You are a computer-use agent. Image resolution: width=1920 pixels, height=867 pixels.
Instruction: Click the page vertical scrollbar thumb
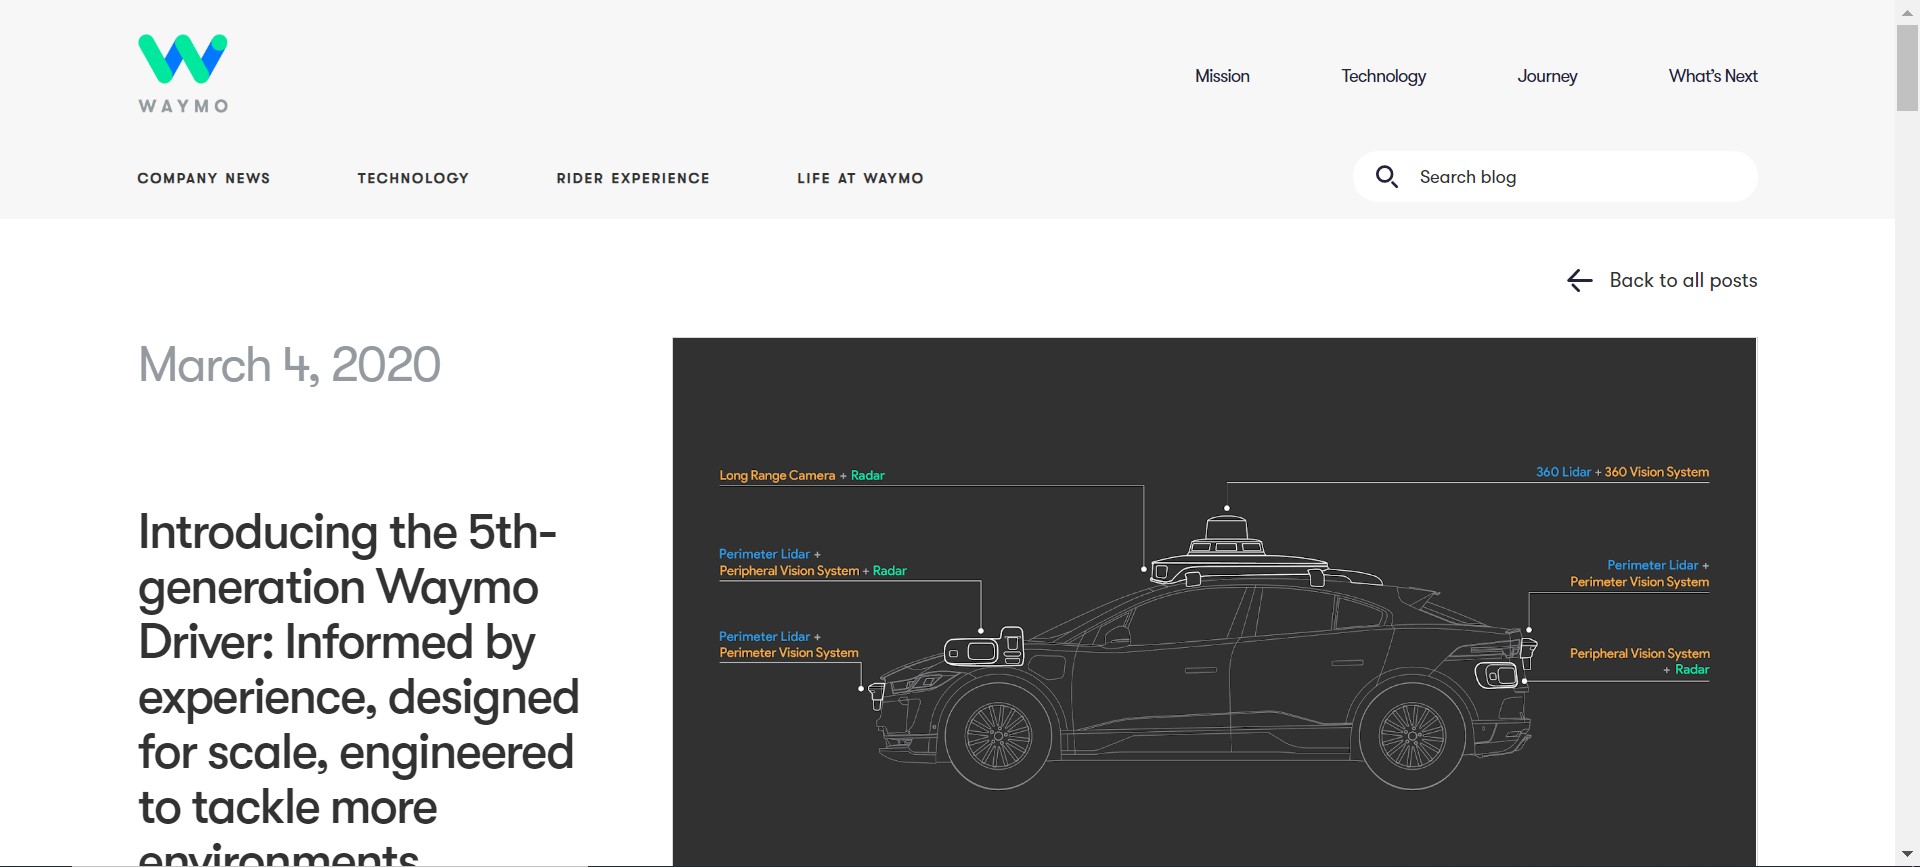tap(1907, 68)
